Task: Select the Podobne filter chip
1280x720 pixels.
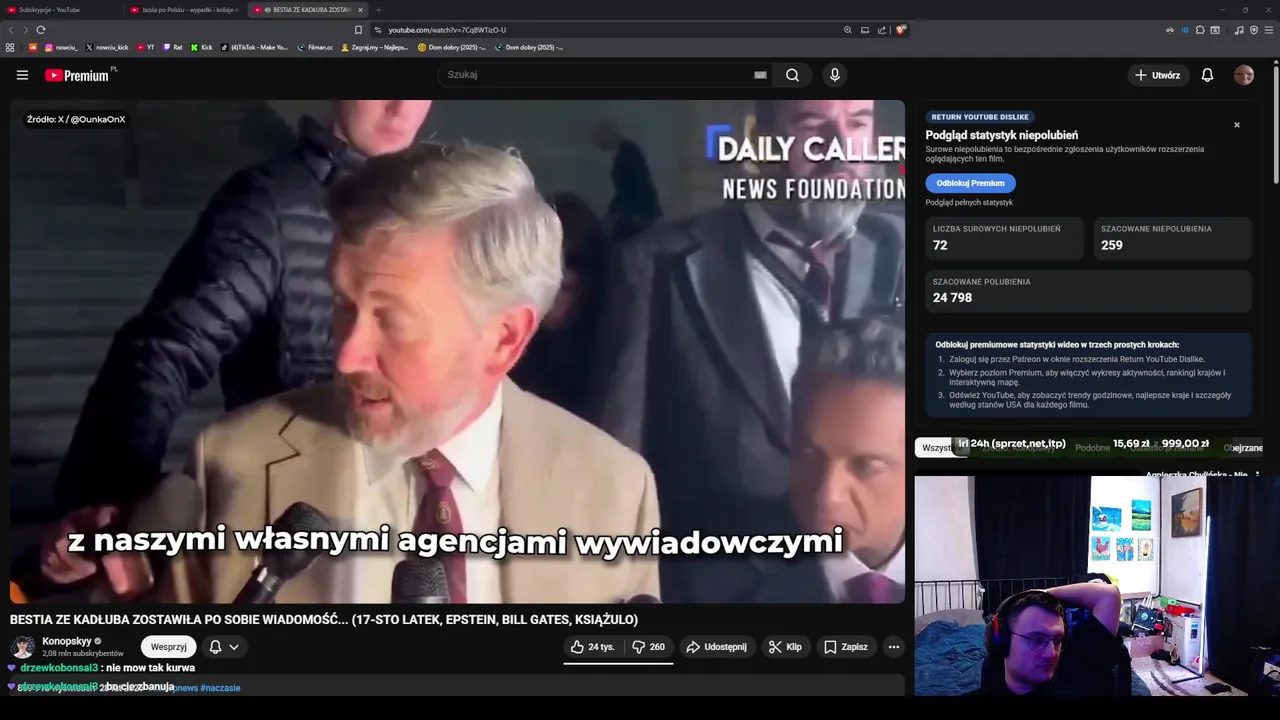Action: [1092, 448]
